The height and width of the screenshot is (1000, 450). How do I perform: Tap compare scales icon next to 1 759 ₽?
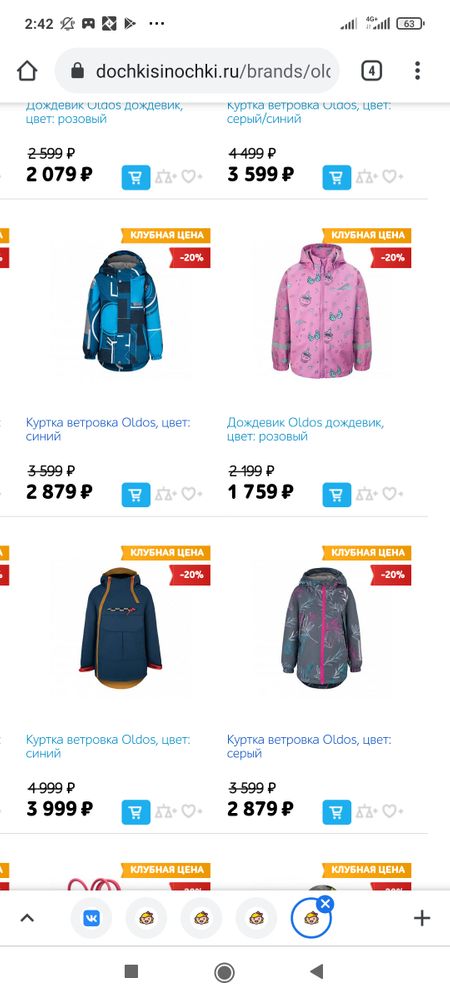click(x=366, y=494)
